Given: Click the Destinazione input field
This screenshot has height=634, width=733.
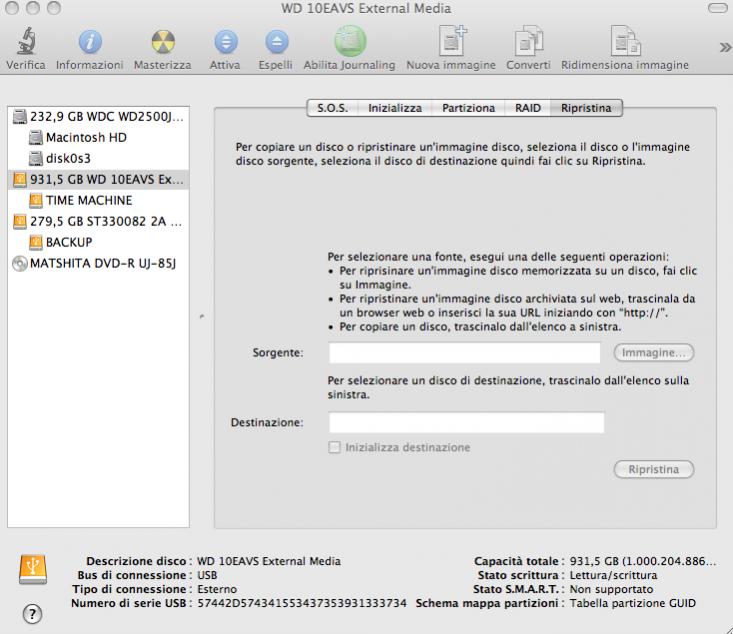Looking at the screenshot, I should point(466,423).
